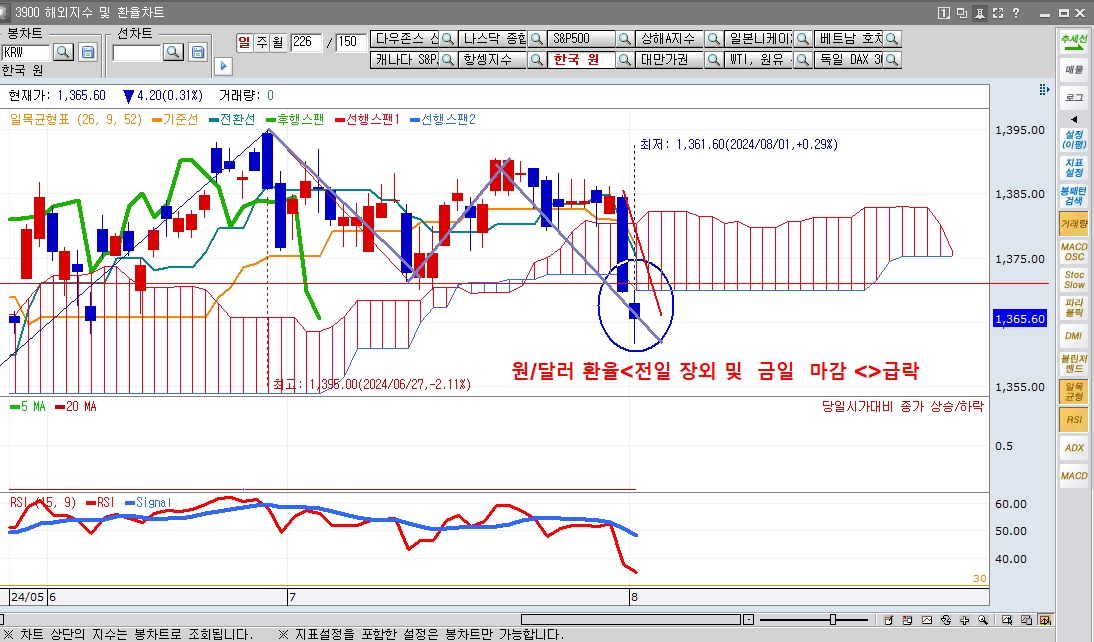
Task: Click save icon beside KRW search button
Action: pyautogui.click(x=88, y=52)
